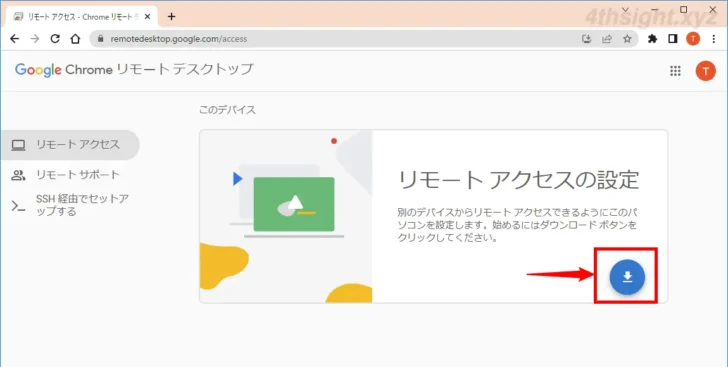Open the Chrome three-dot menu
This screenshot has width=728, height=367.
pyautogui.click(x=714, y=39)
